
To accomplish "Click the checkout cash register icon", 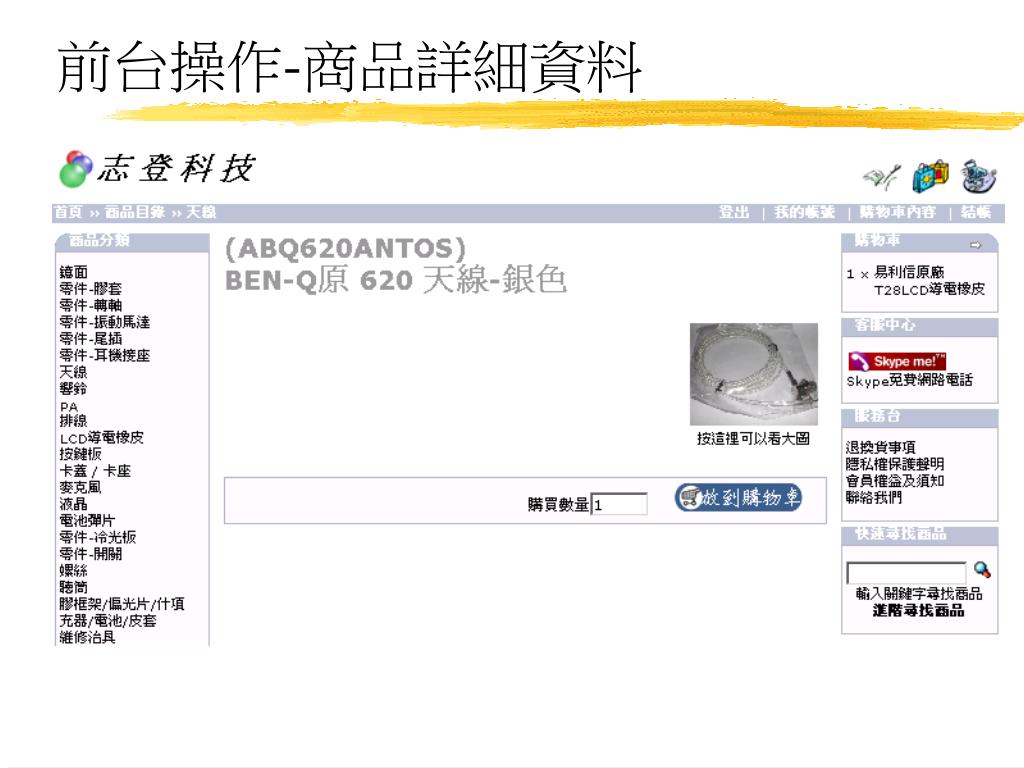I will 979,176.
